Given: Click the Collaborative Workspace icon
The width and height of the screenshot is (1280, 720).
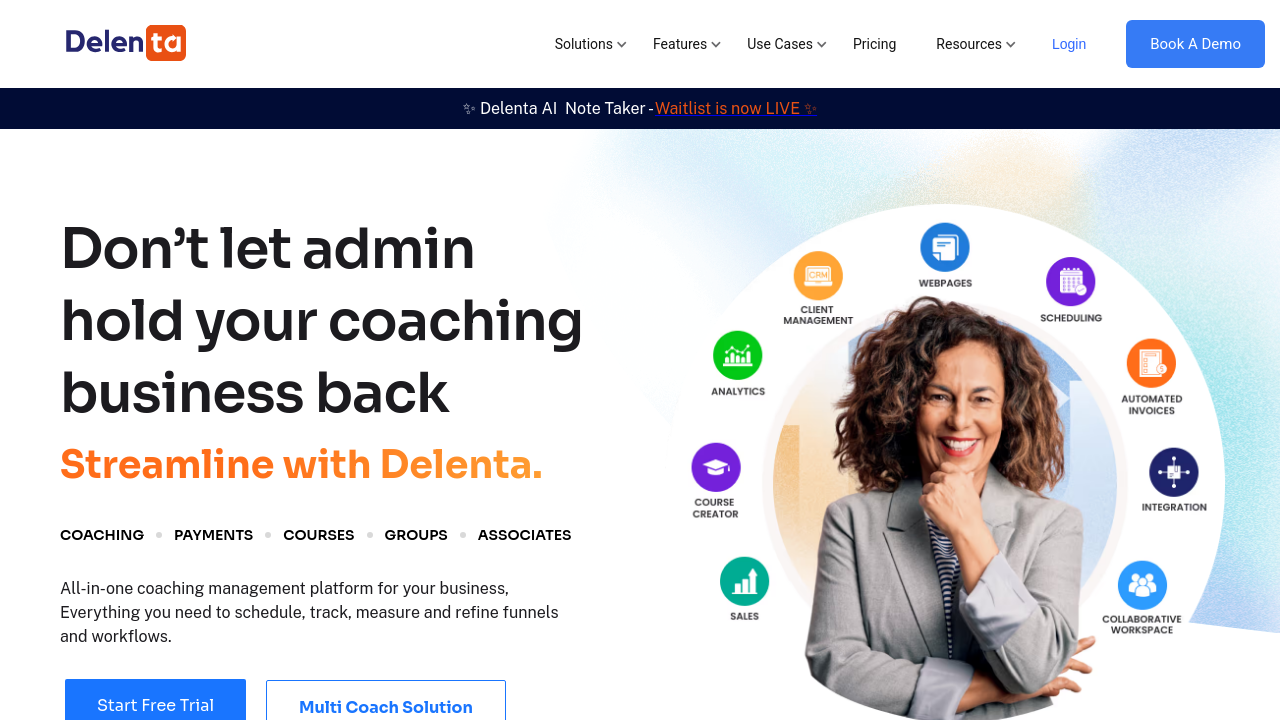Looking at the screenshot, I should coord(1142,585).
